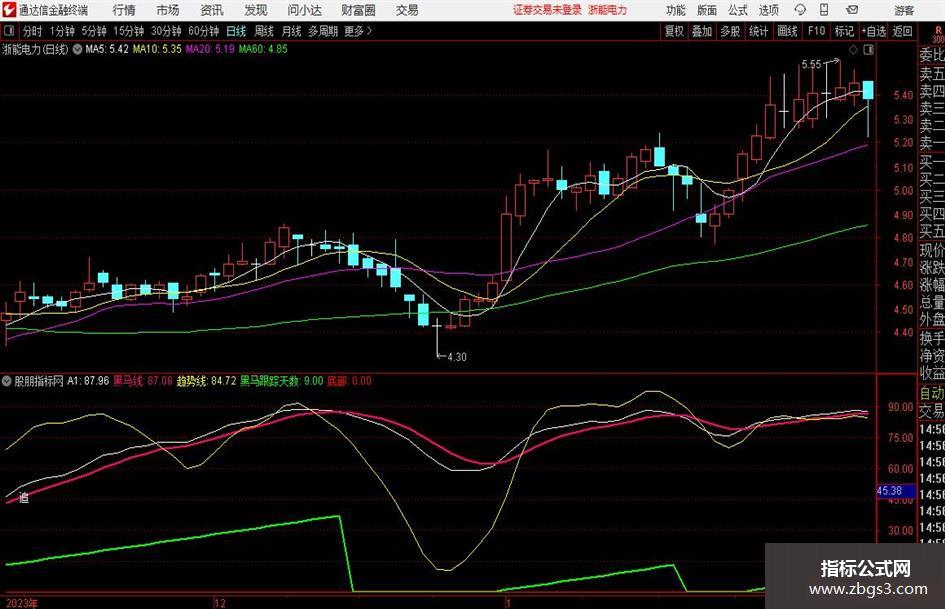
Task: Click the 叠加 overlay button
Action: coord(702,31)
